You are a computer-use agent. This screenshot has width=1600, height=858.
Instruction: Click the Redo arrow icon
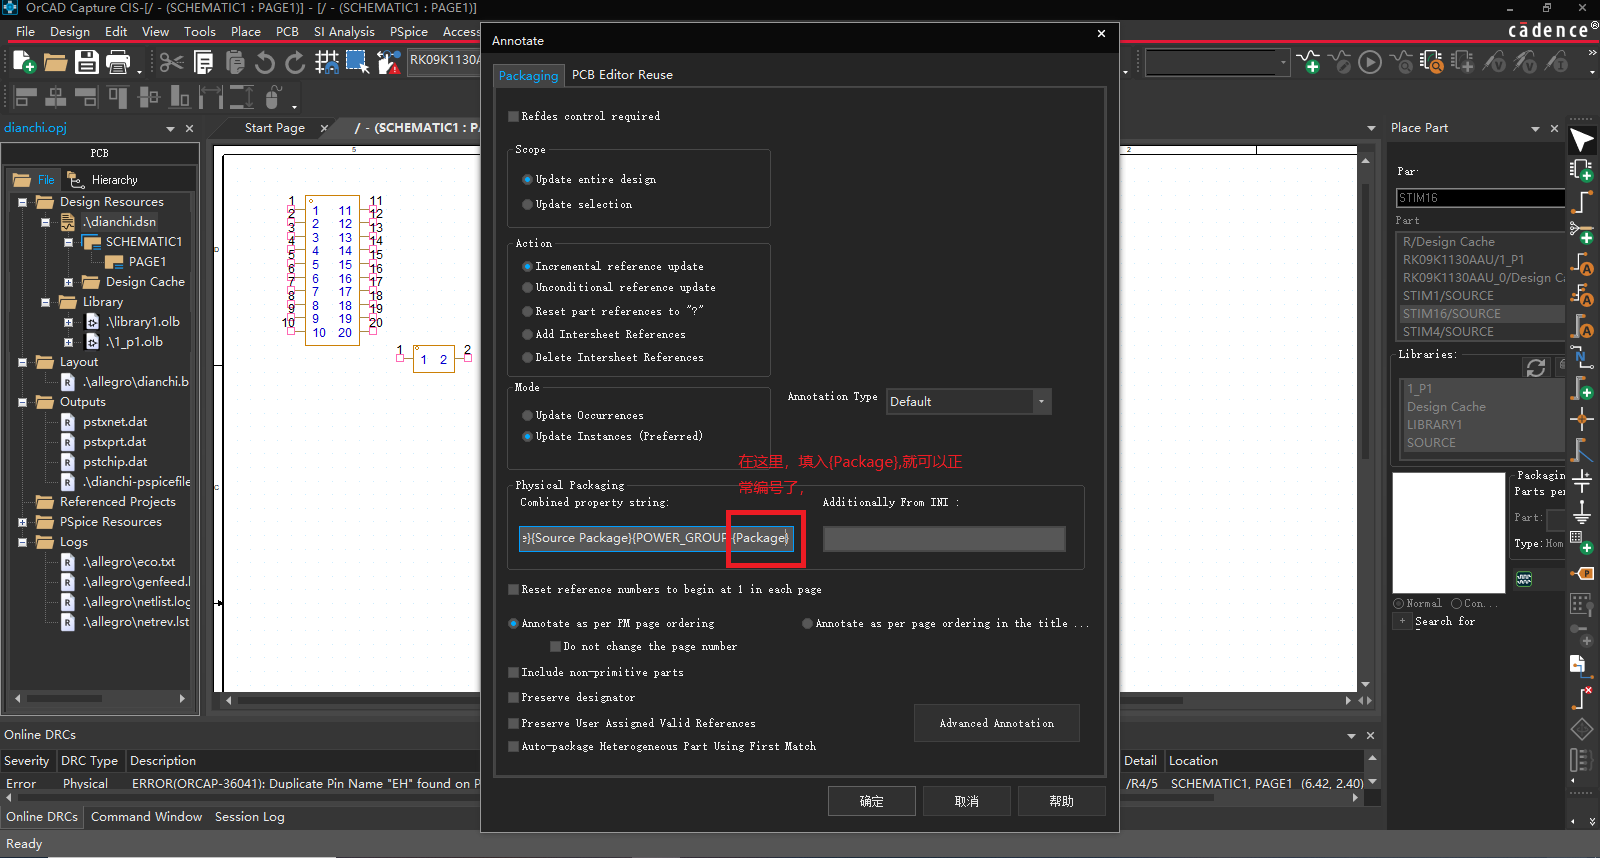[295, 62]
